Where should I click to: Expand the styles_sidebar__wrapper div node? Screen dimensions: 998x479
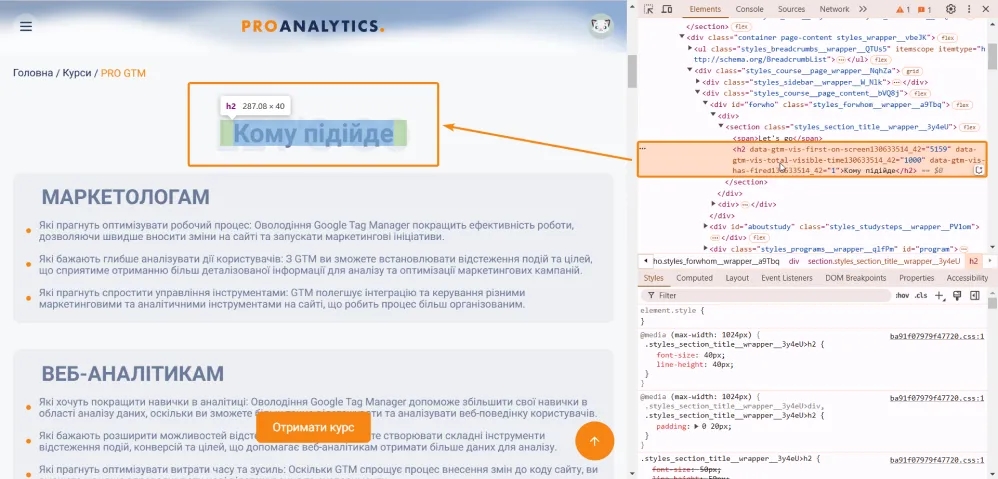698,82
